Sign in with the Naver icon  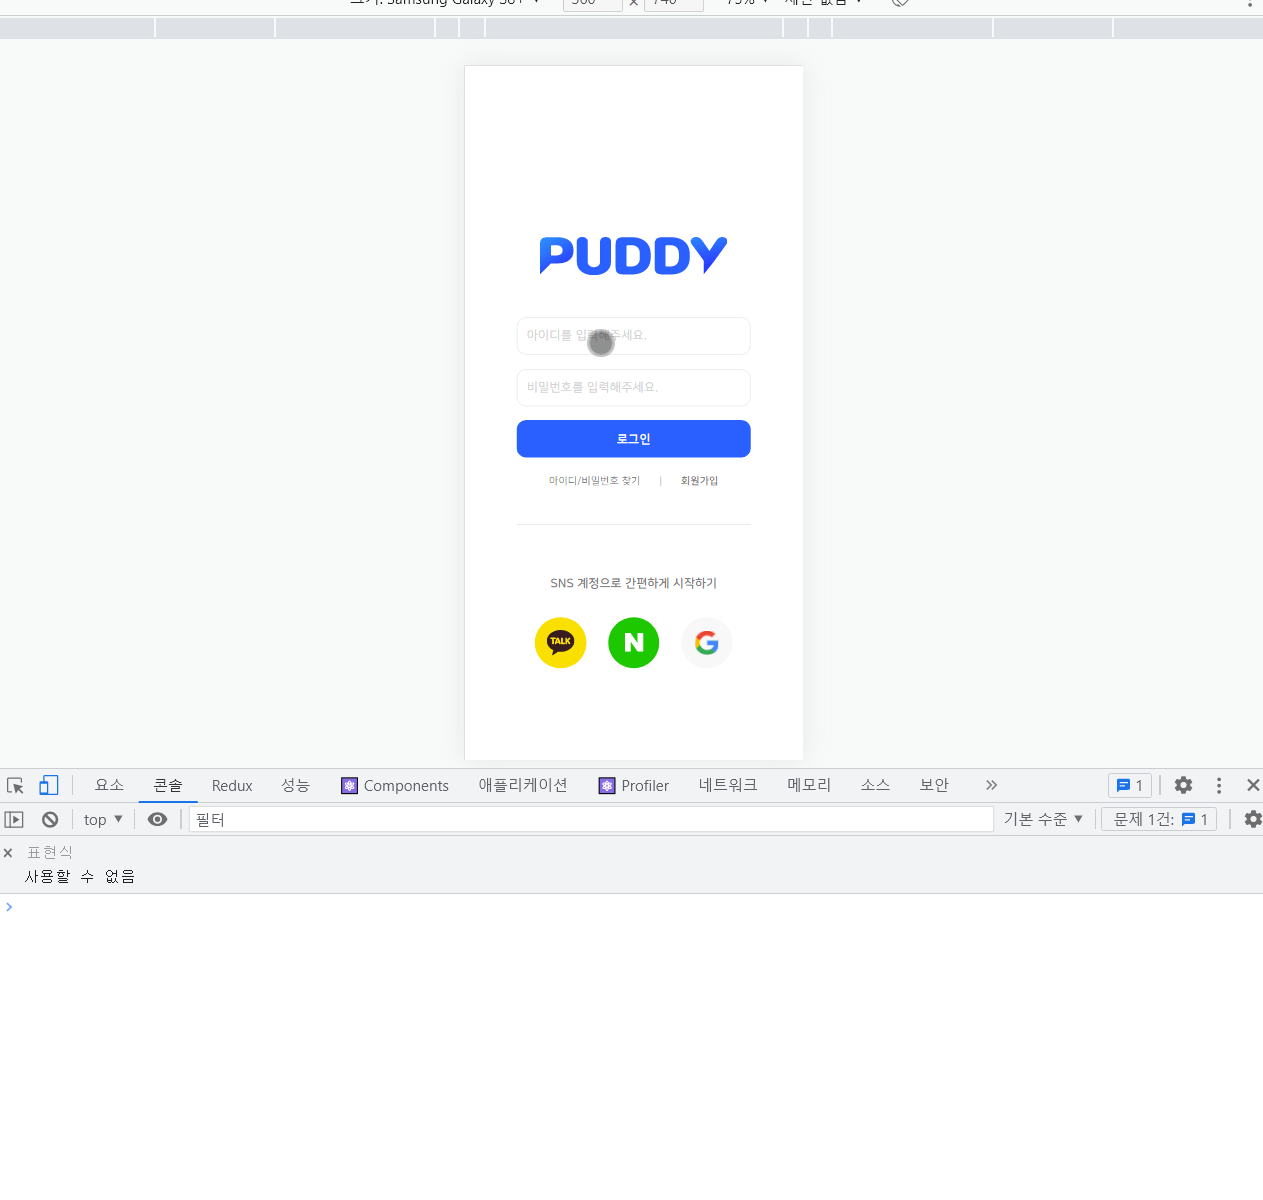(x=634, y=643)
